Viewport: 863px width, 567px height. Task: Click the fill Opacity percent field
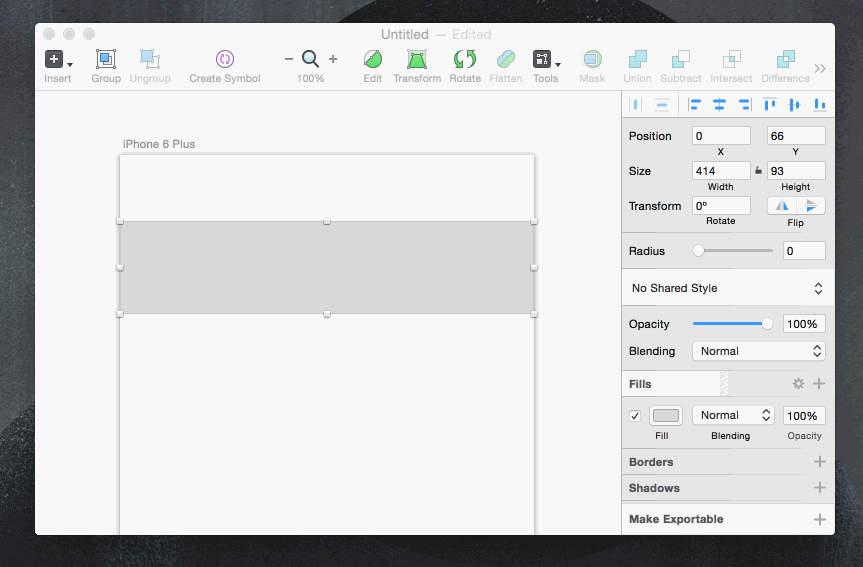click(804, 416)
